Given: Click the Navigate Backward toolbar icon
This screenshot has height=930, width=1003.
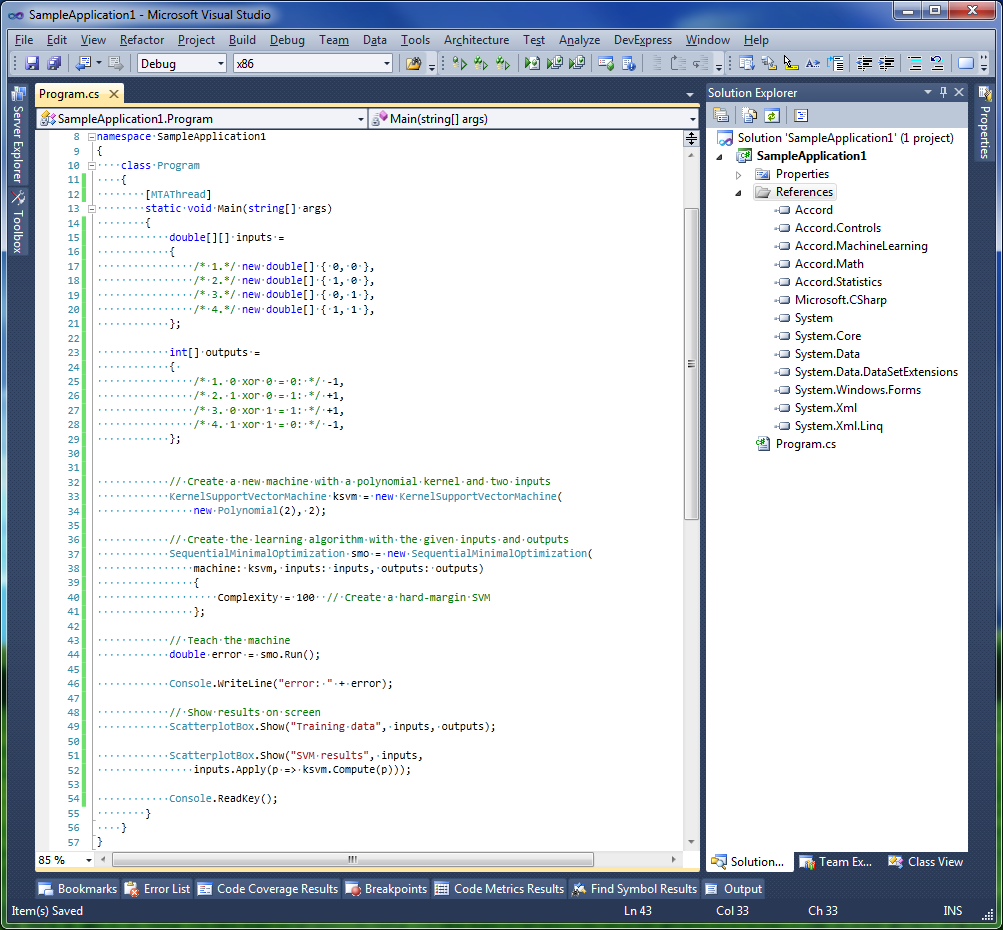Looking at the screenshot, I should [83, 63].
